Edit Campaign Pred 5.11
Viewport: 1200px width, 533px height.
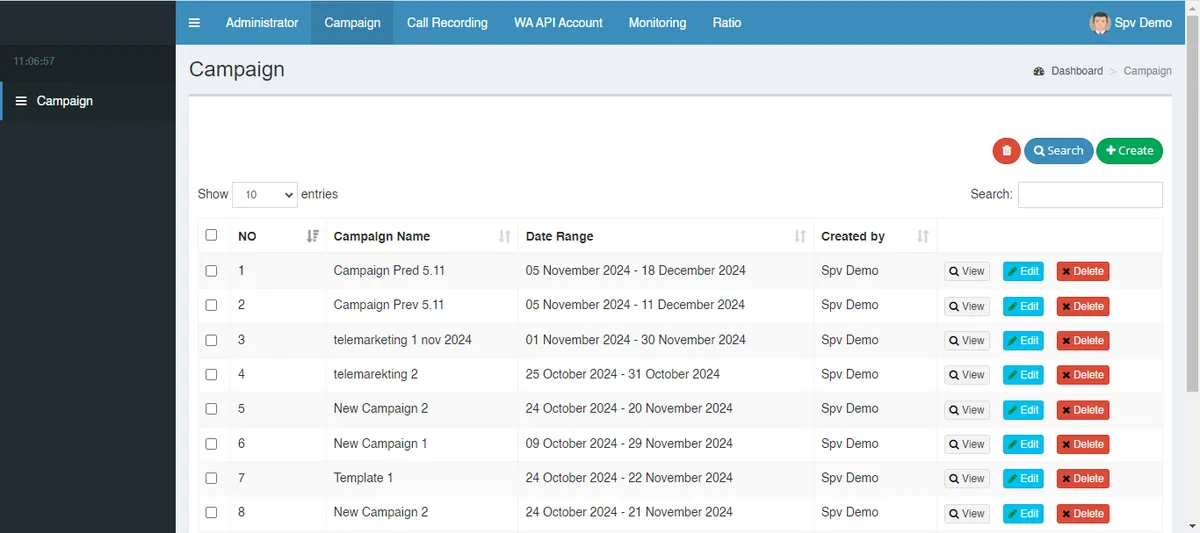click(x=1023, y=271)
